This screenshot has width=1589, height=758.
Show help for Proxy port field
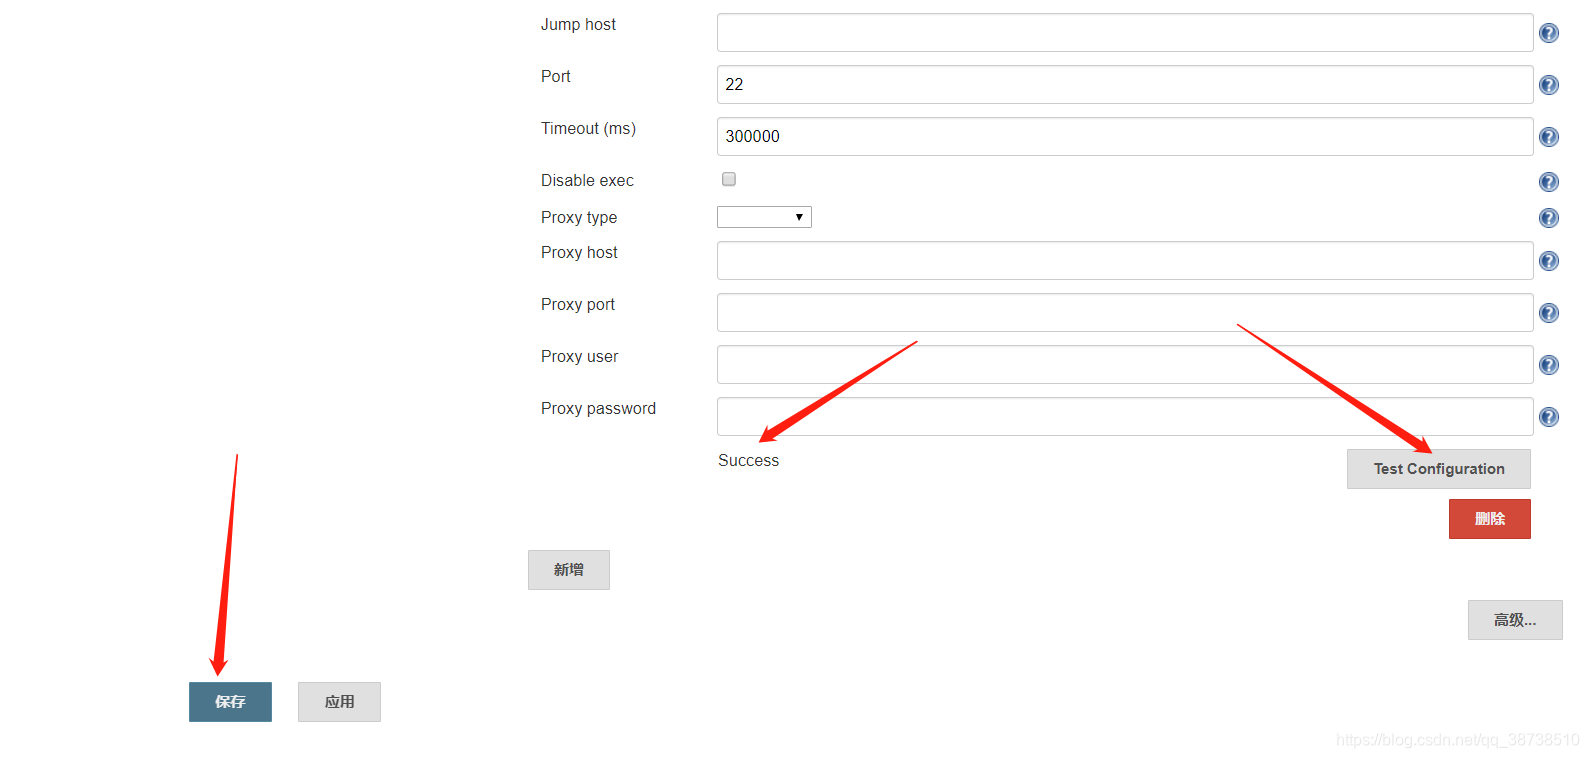pyautogui.click(x=1549, y=313)
